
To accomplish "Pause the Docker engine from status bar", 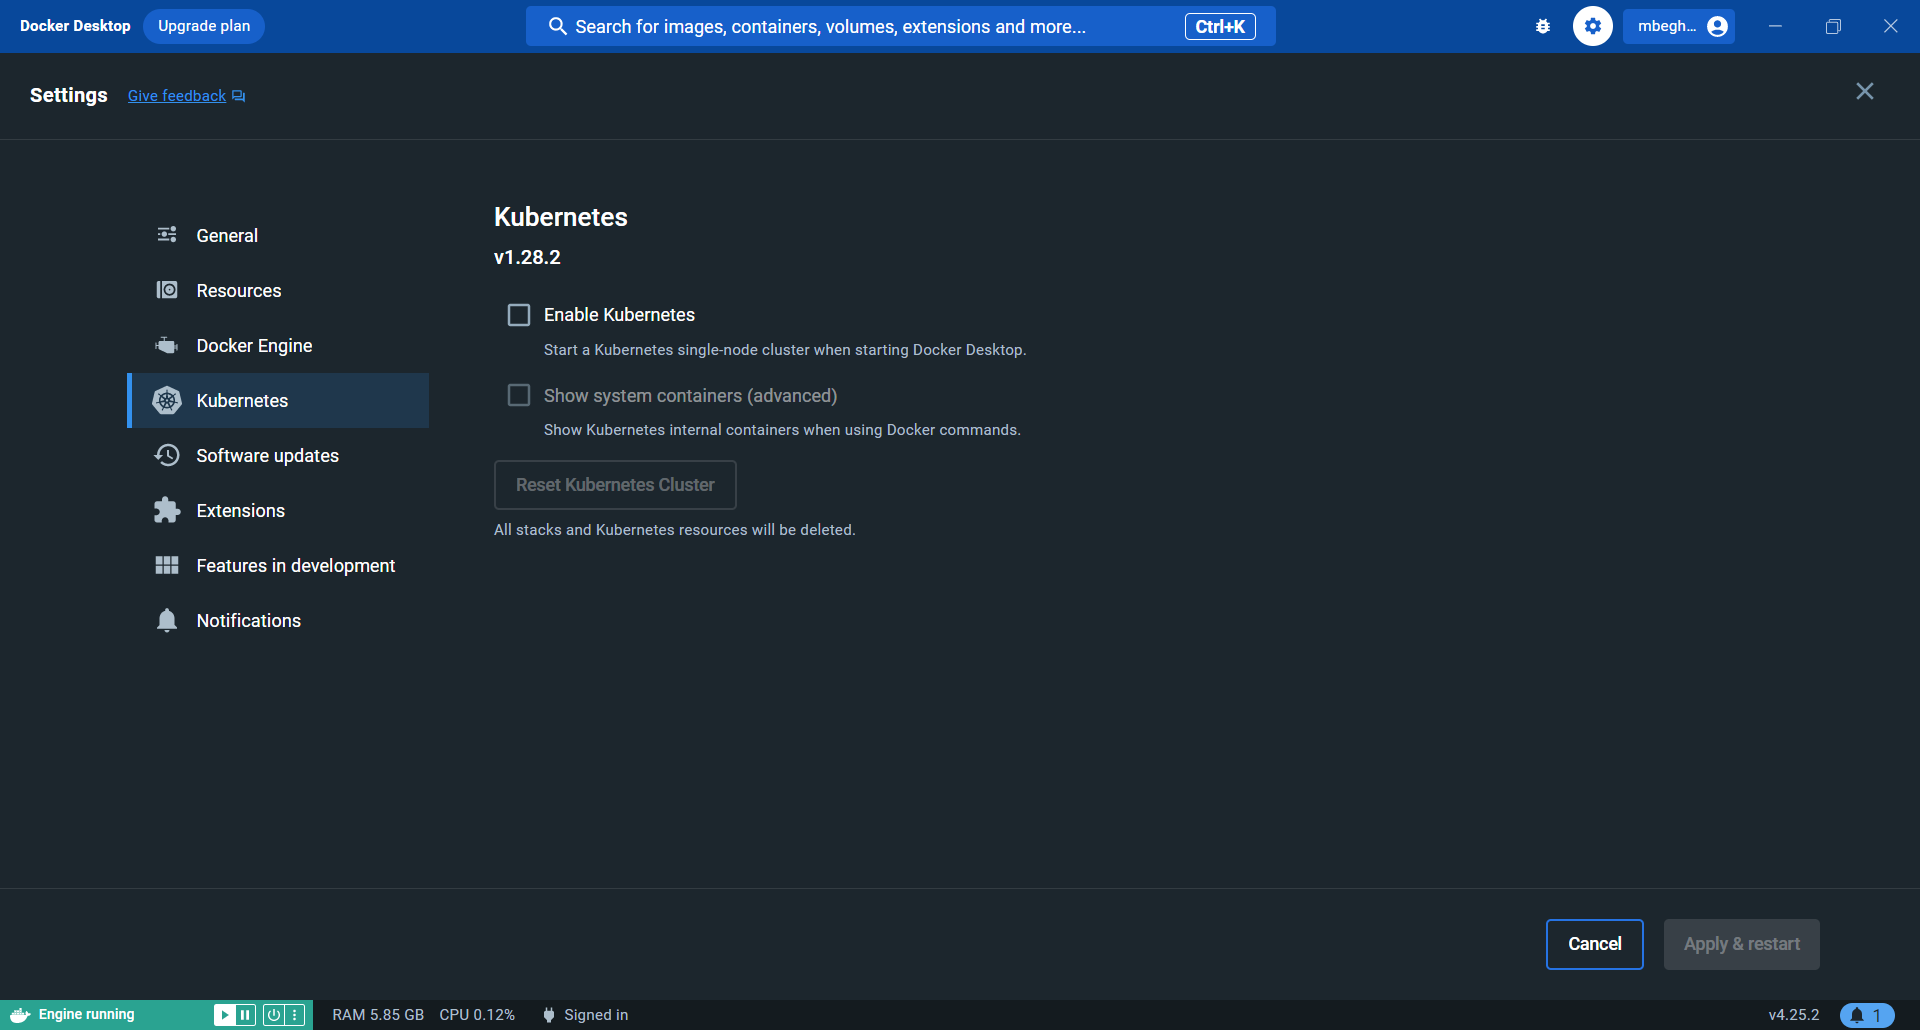I will coord(245,1015).
